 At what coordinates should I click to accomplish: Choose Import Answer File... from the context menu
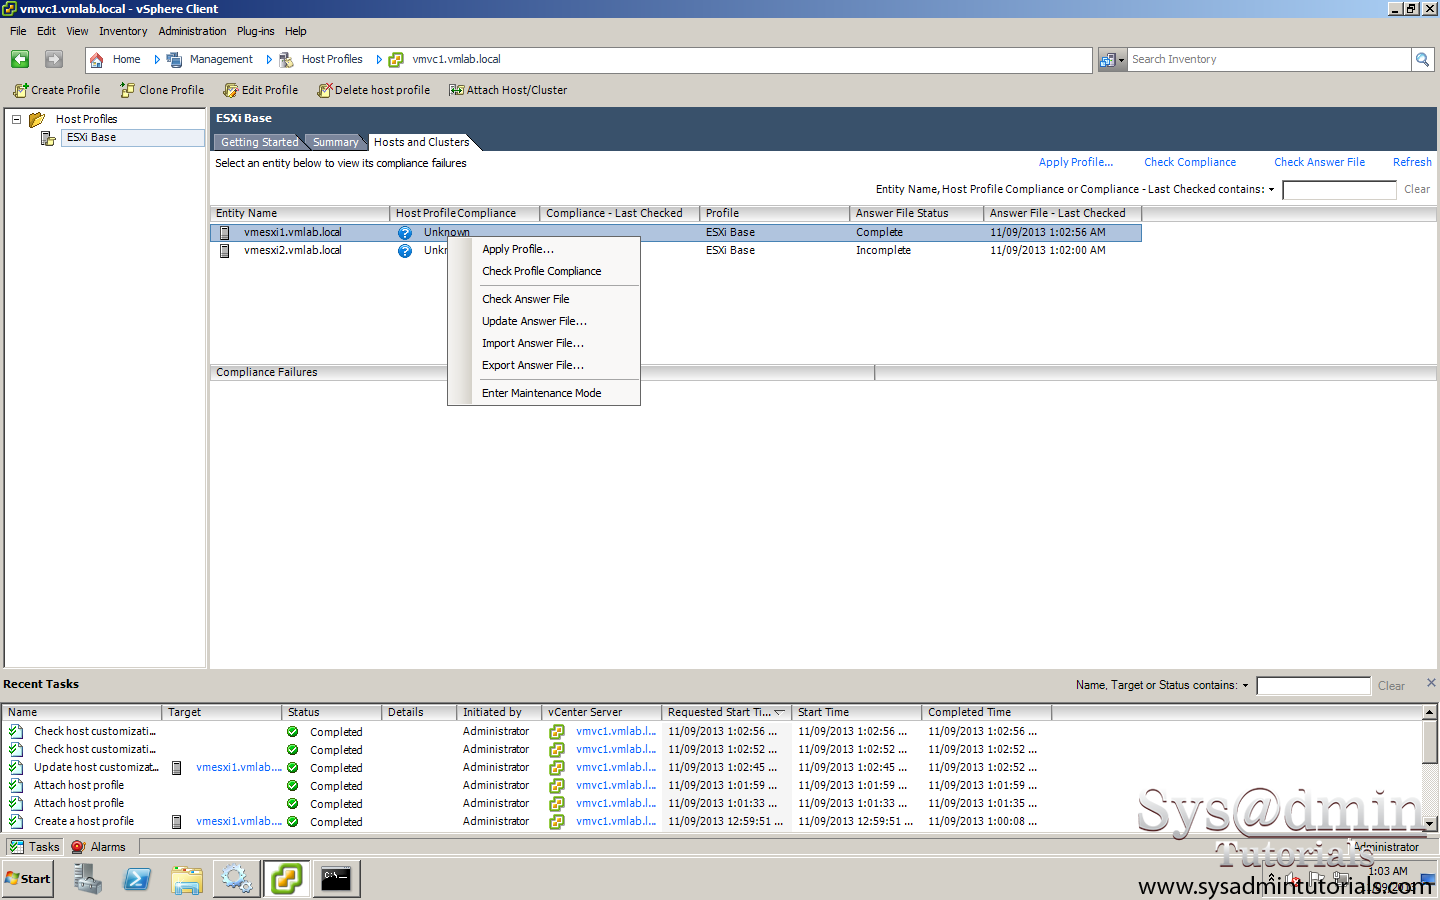(544, 343)
